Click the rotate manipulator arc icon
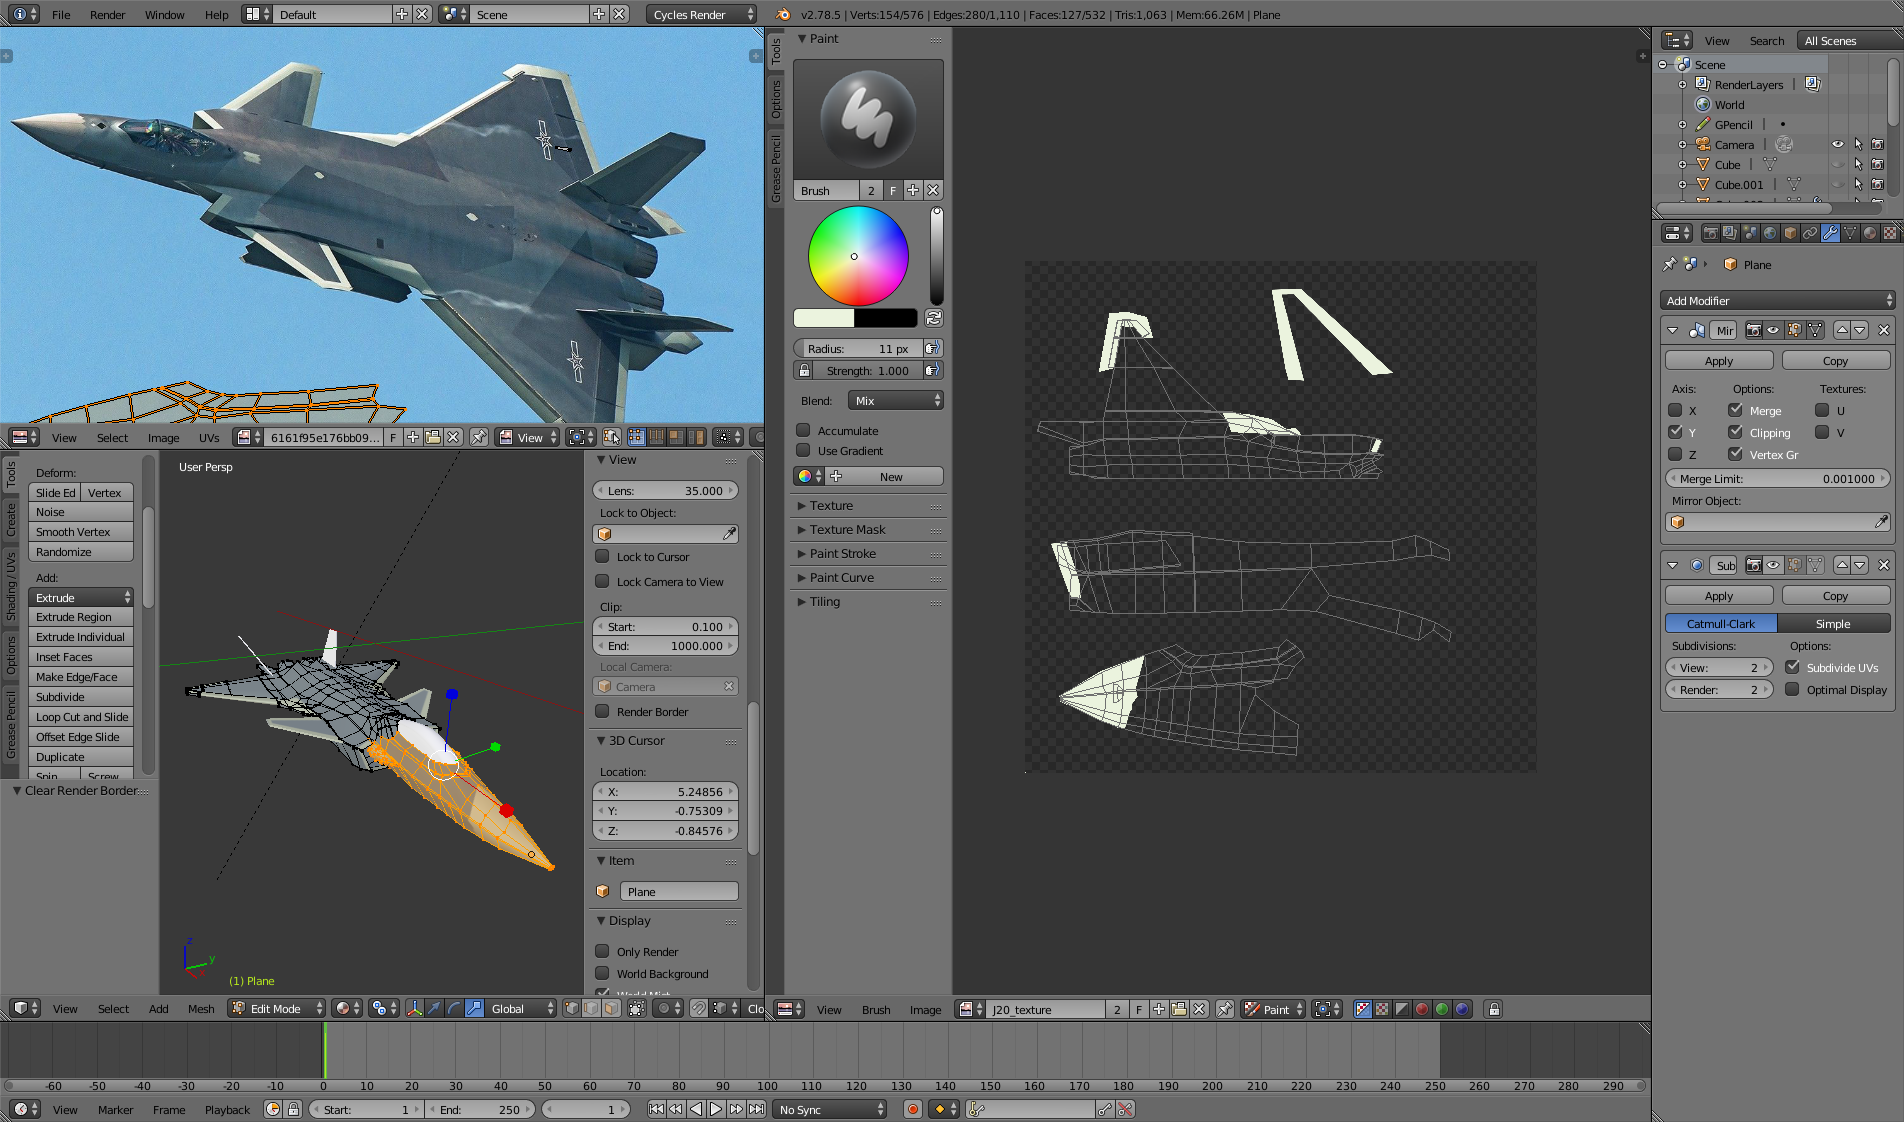Viewport: 1904px width, 1122px height. point(455,1008)
